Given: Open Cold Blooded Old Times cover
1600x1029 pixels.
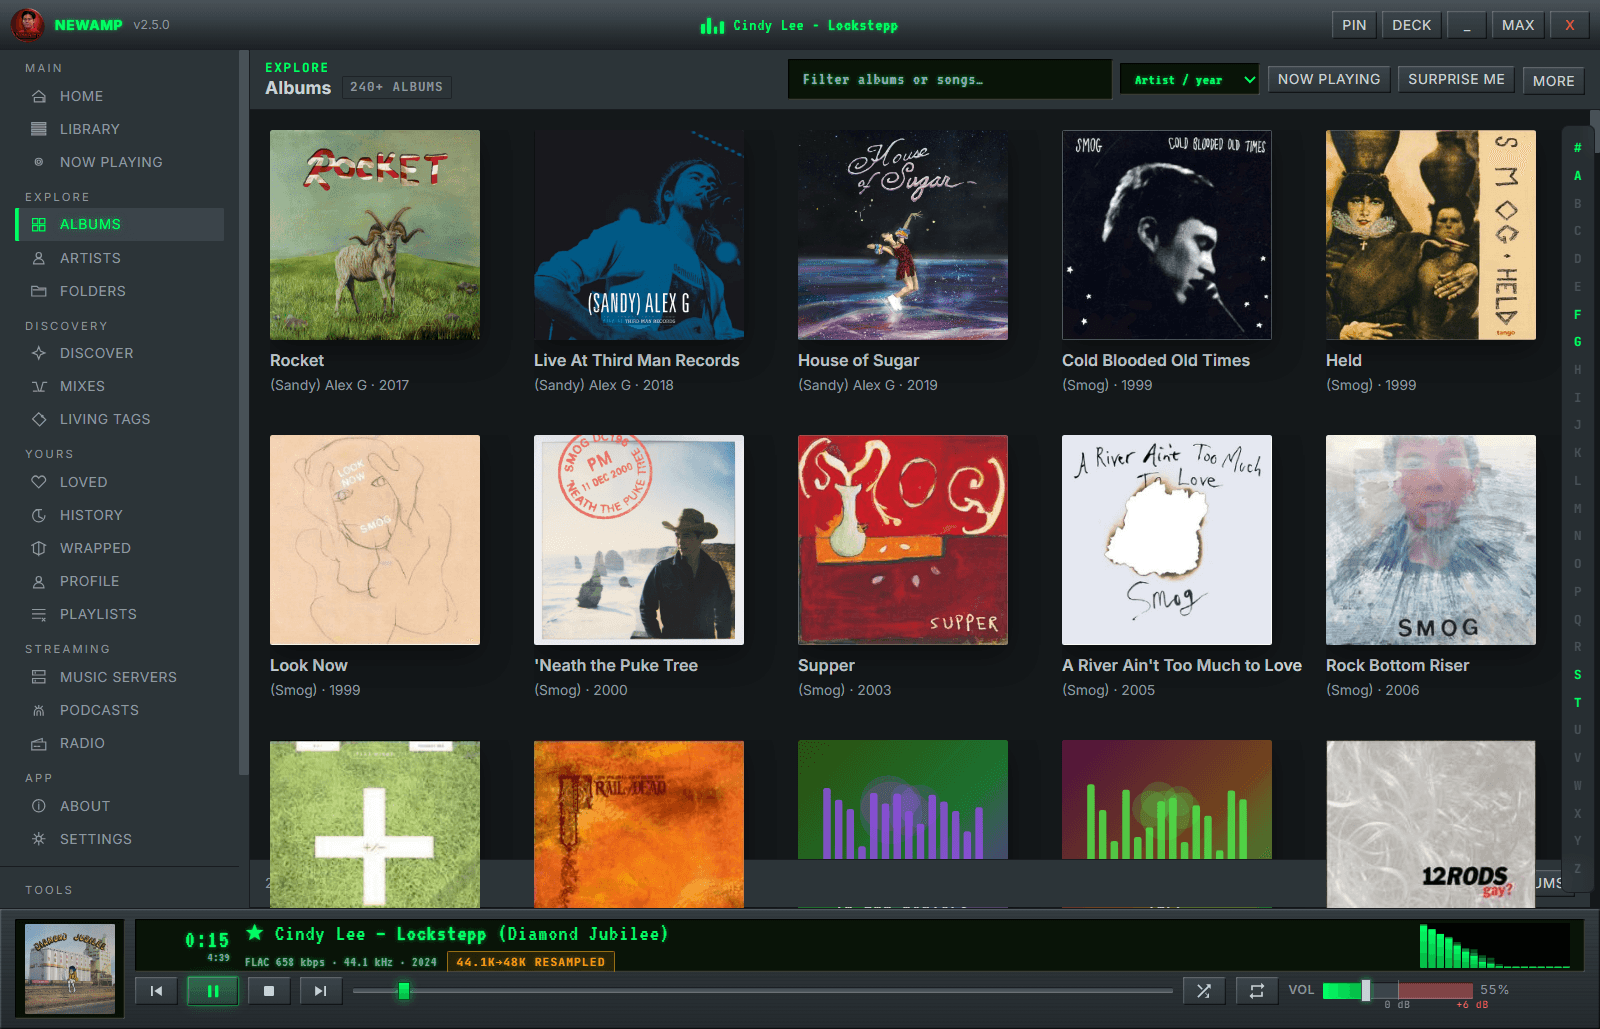Looking at the screenshot, I should point(1167,235).
